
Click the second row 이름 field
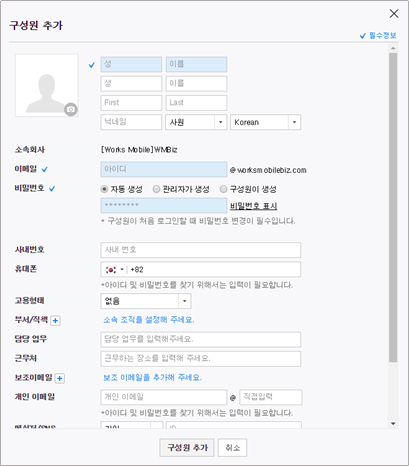click(x=196, y=84)
